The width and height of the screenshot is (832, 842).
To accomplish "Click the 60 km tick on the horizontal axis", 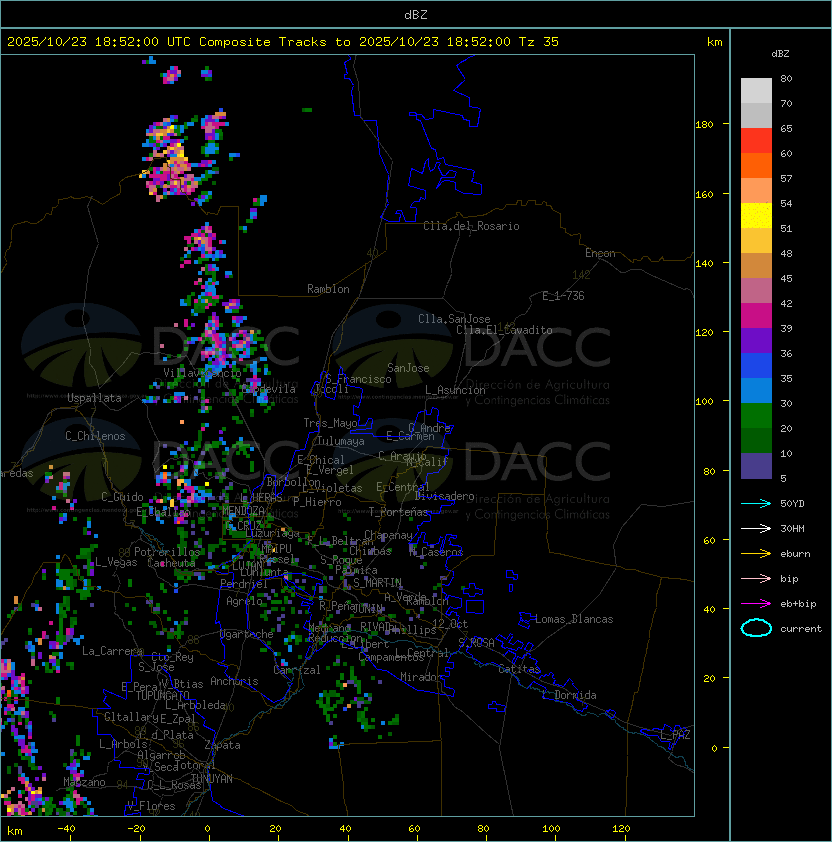I will pos(414,829).
